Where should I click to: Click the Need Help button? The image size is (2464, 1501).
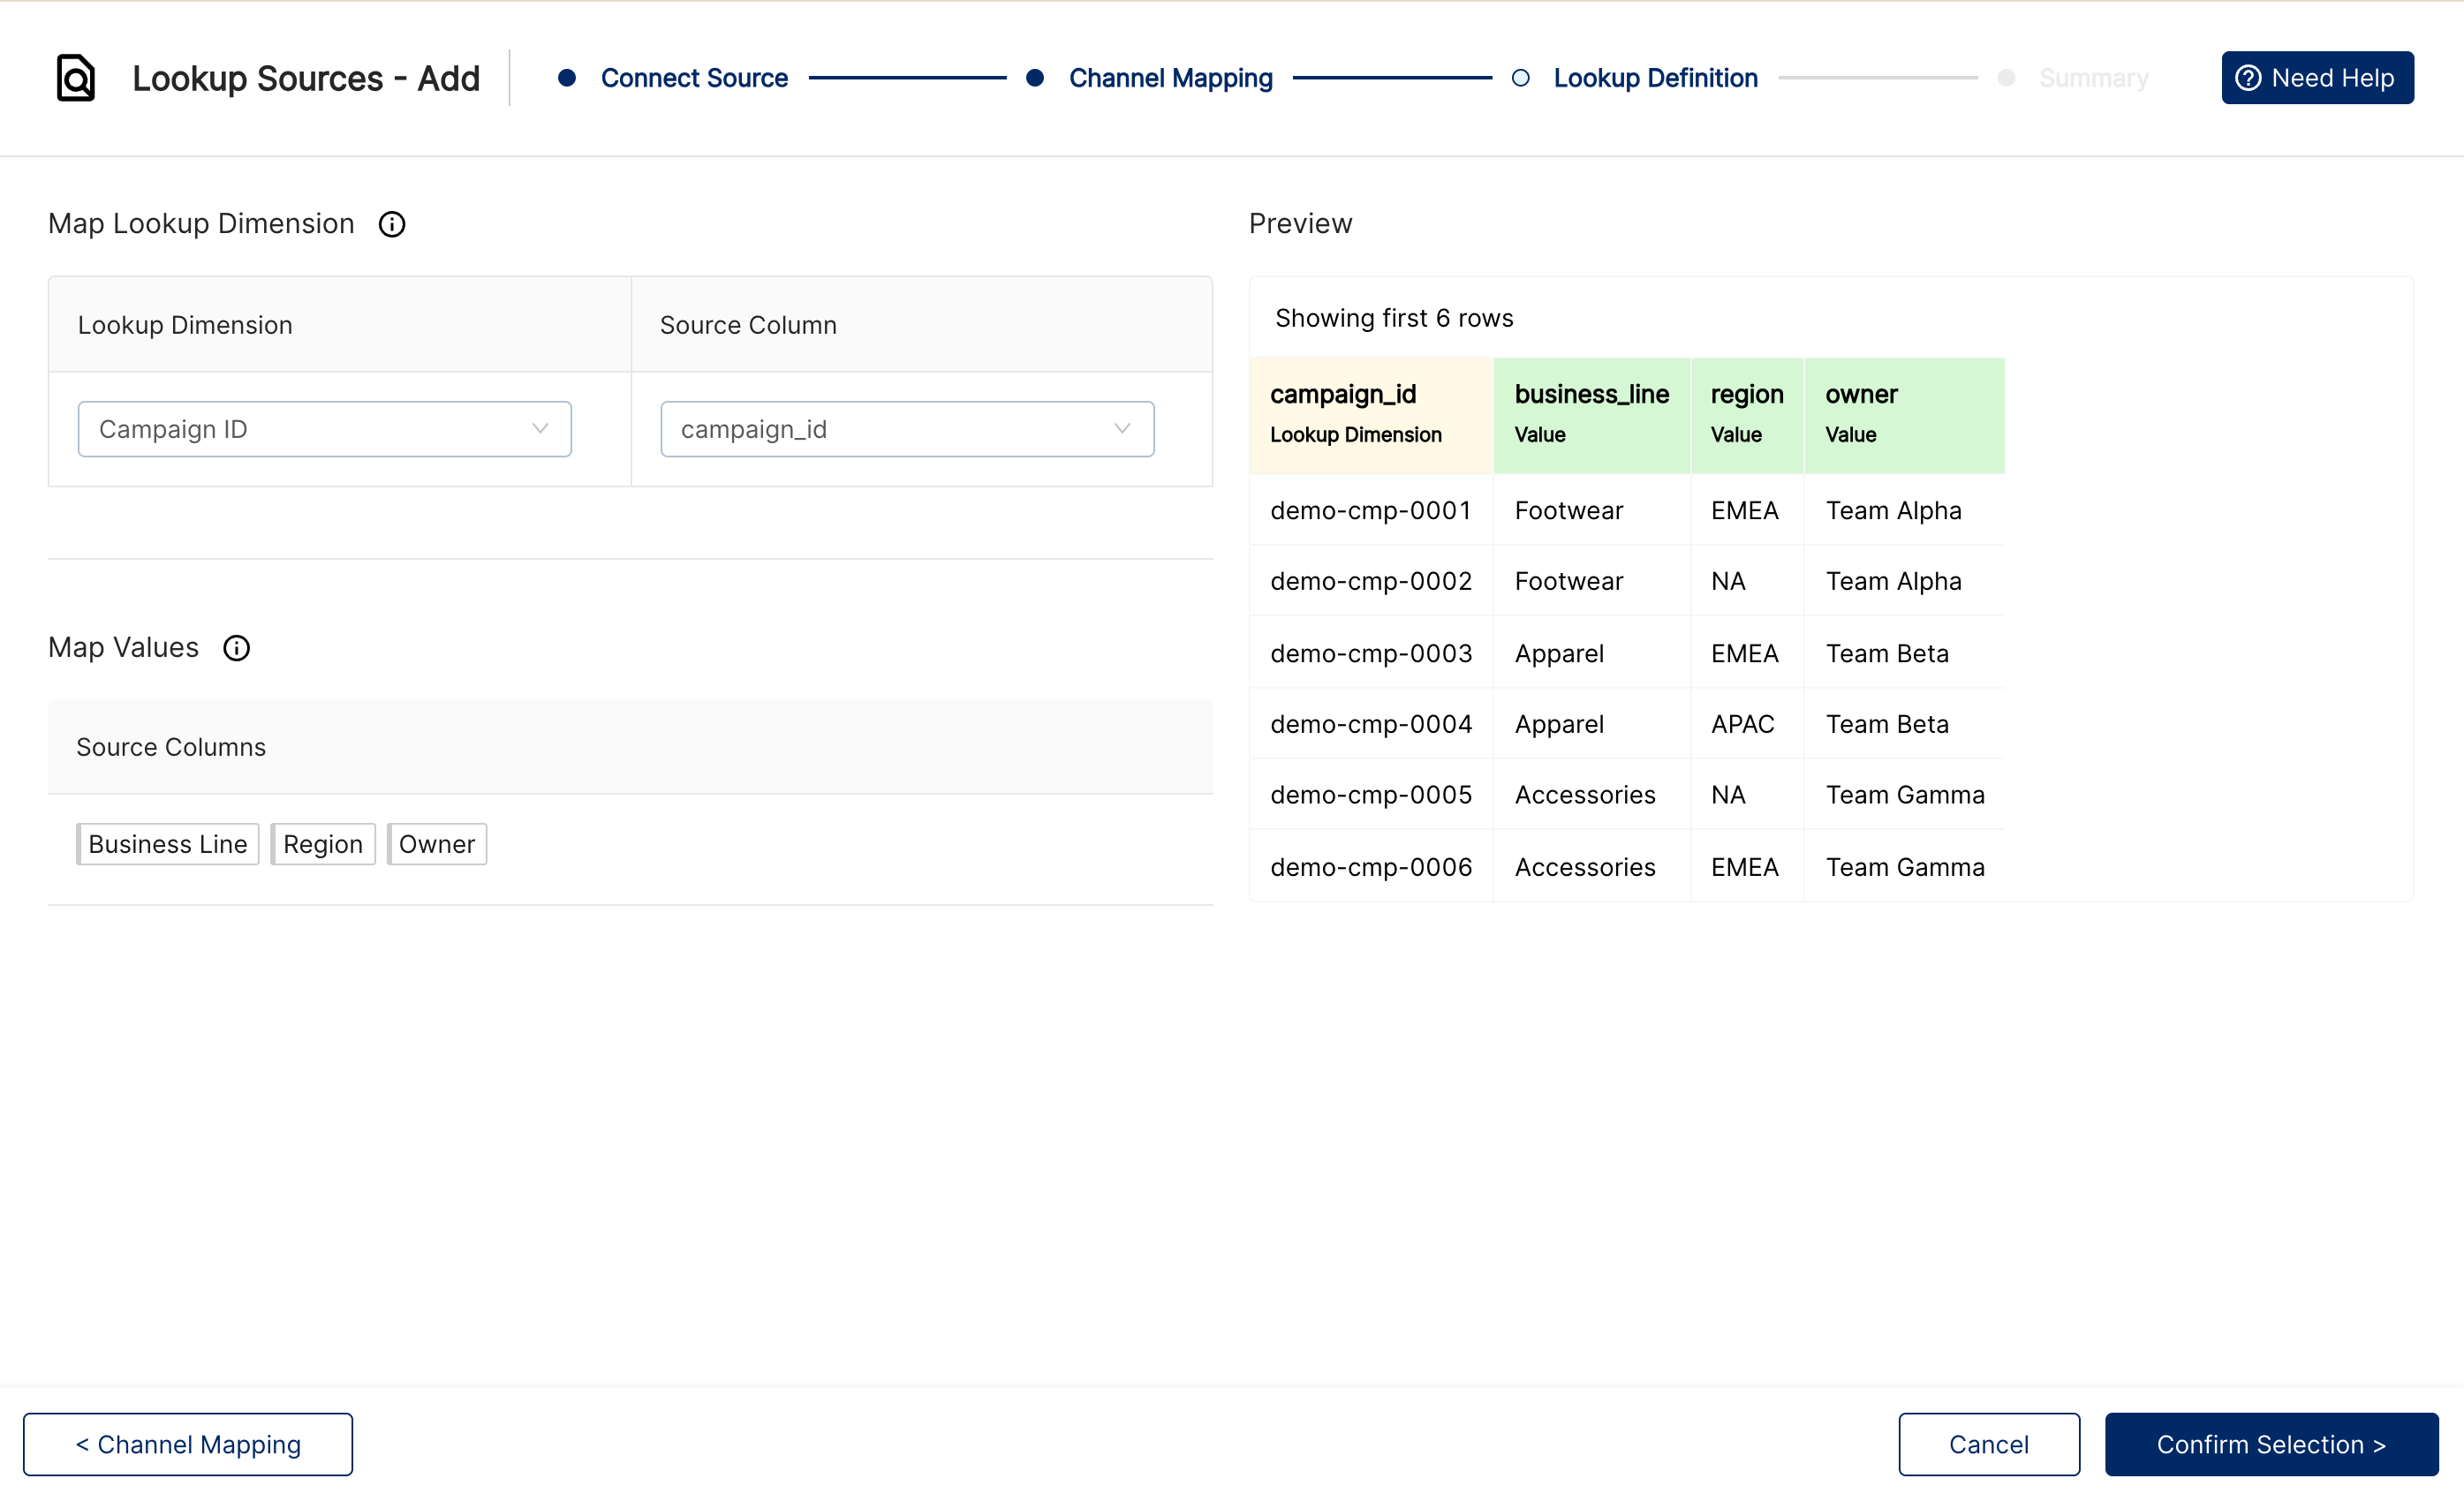2317,78
